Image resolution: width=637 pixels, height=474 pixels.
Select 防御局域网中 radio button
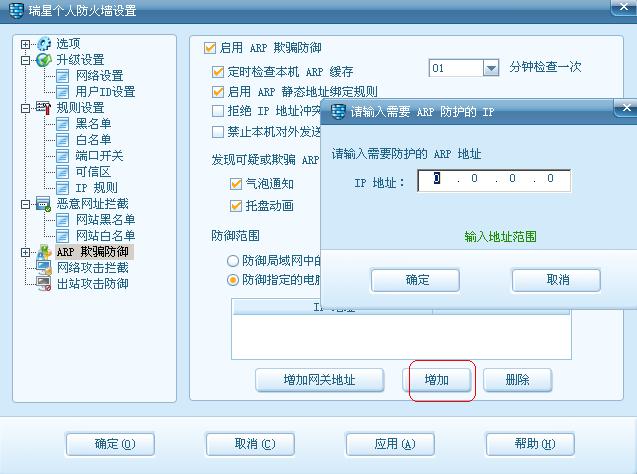pos(233,261)
